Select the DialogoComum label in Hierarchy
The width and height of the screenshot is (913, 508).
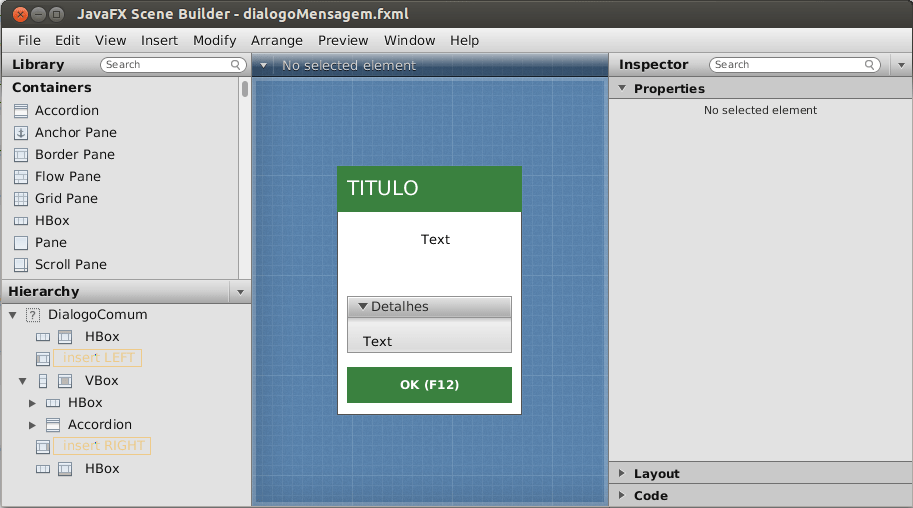point(98,315)
